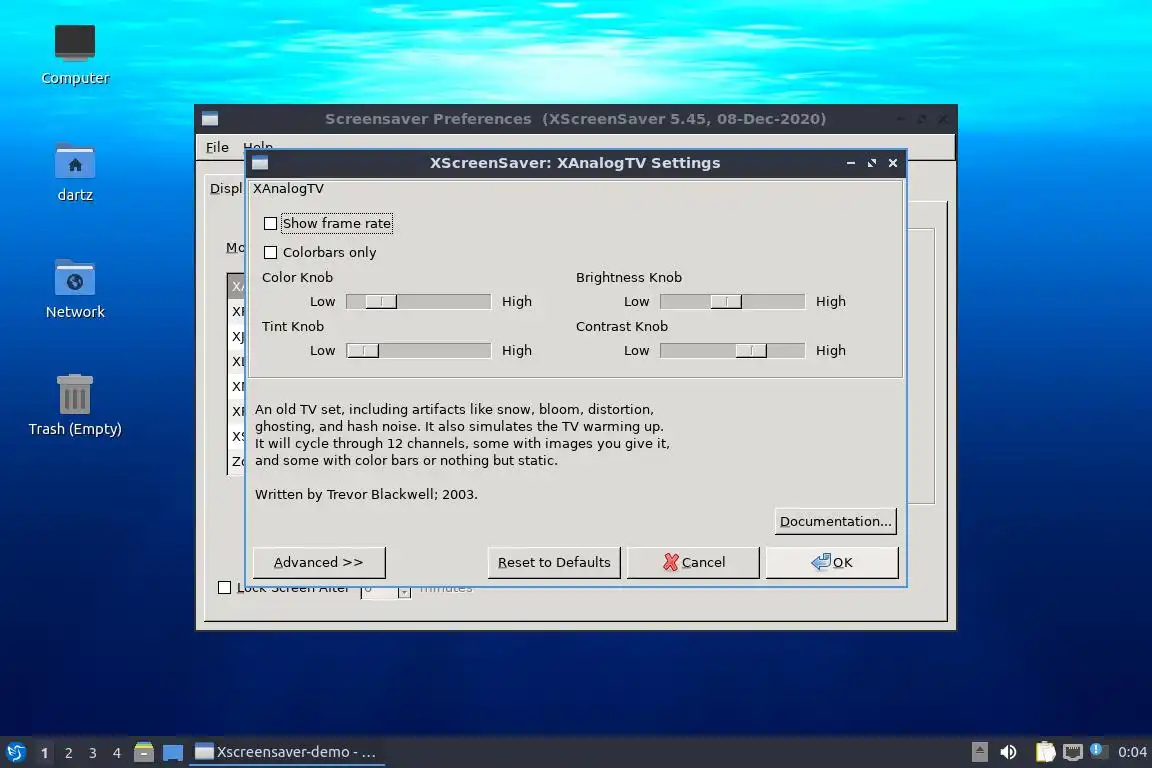
Task: Click the 0:04 taskbar clock
Action: (x=1132, y=752)
